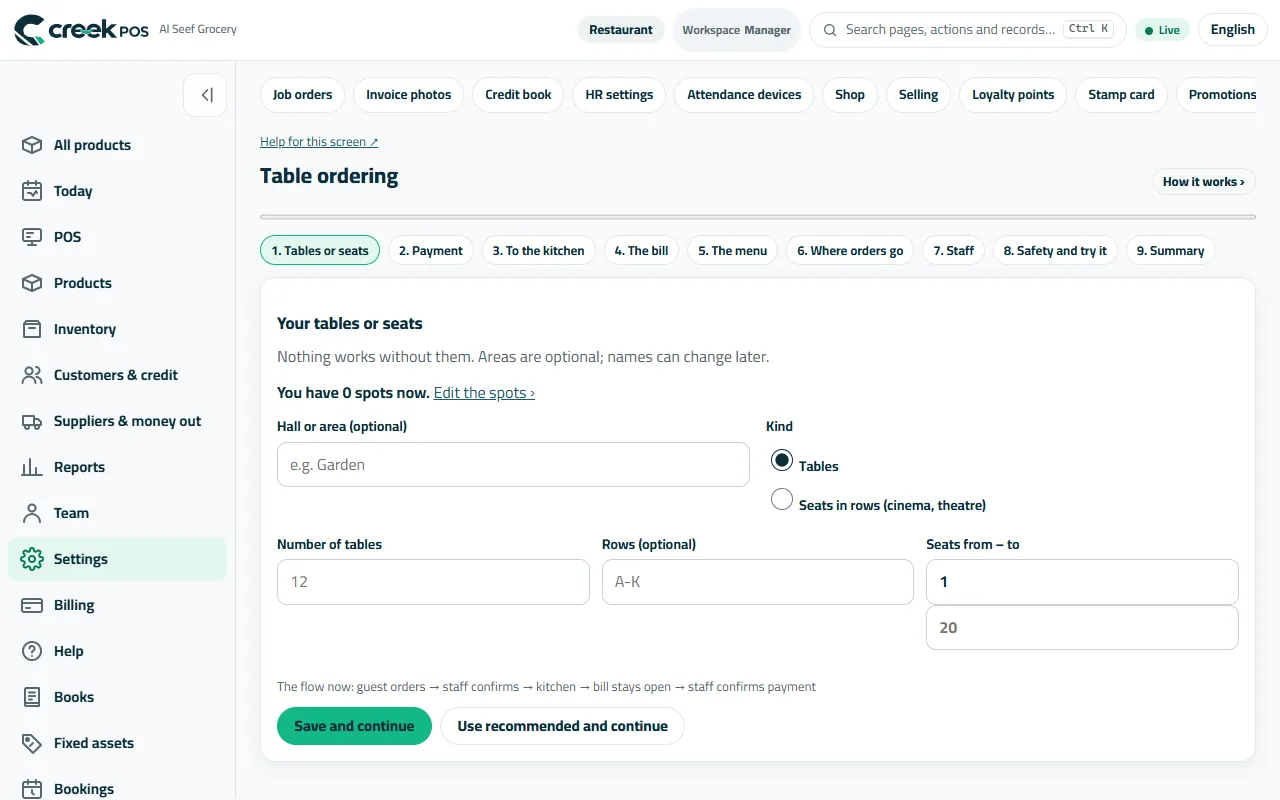Go to step 2 Payment
This screenshot has height=800, width=1280.
click(x=431, y=251)
